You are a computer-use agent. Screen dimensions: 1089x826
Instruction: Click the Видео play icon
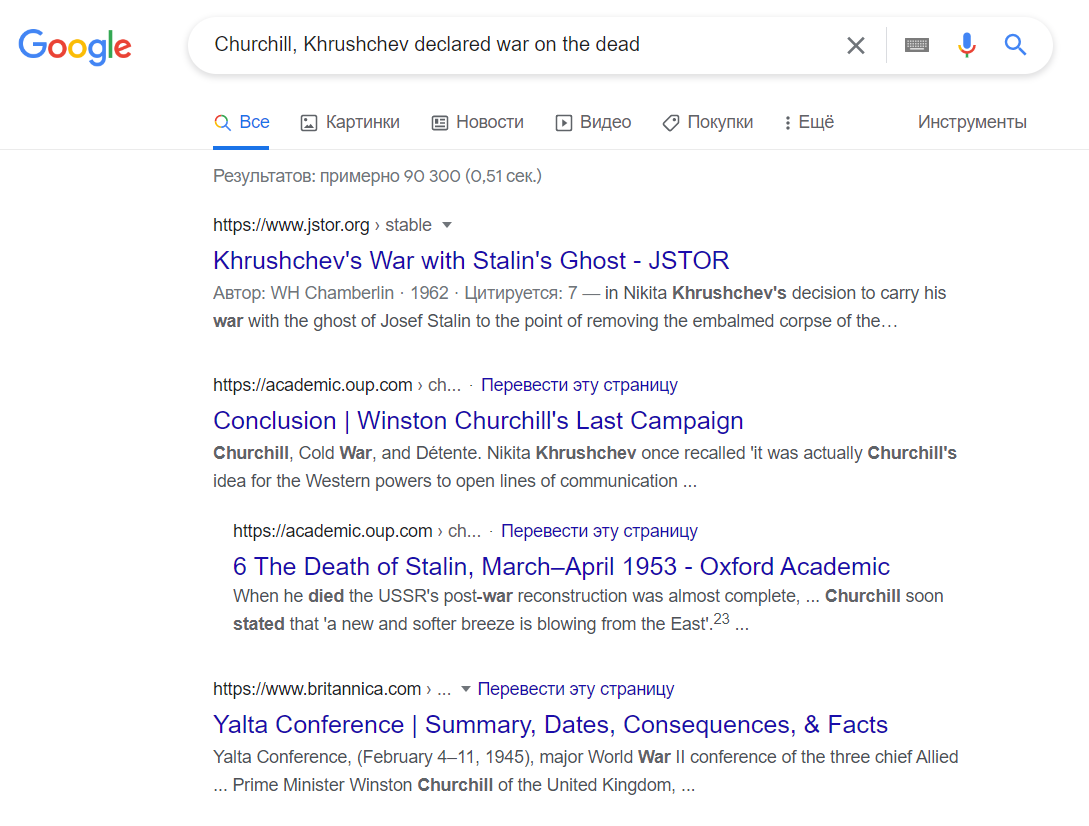[563, 123]
